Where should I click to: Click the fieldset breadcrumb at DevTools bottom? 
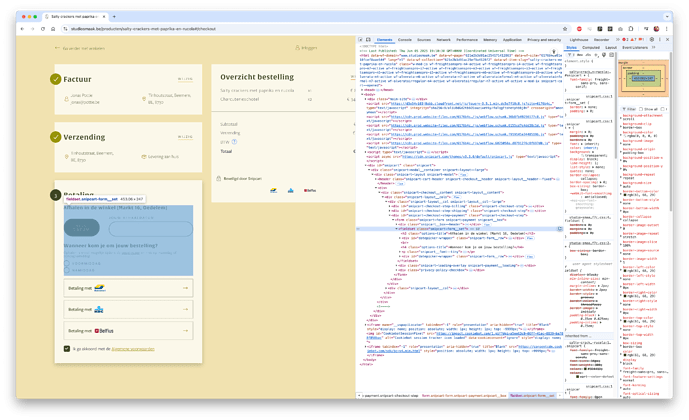[532, 396]
